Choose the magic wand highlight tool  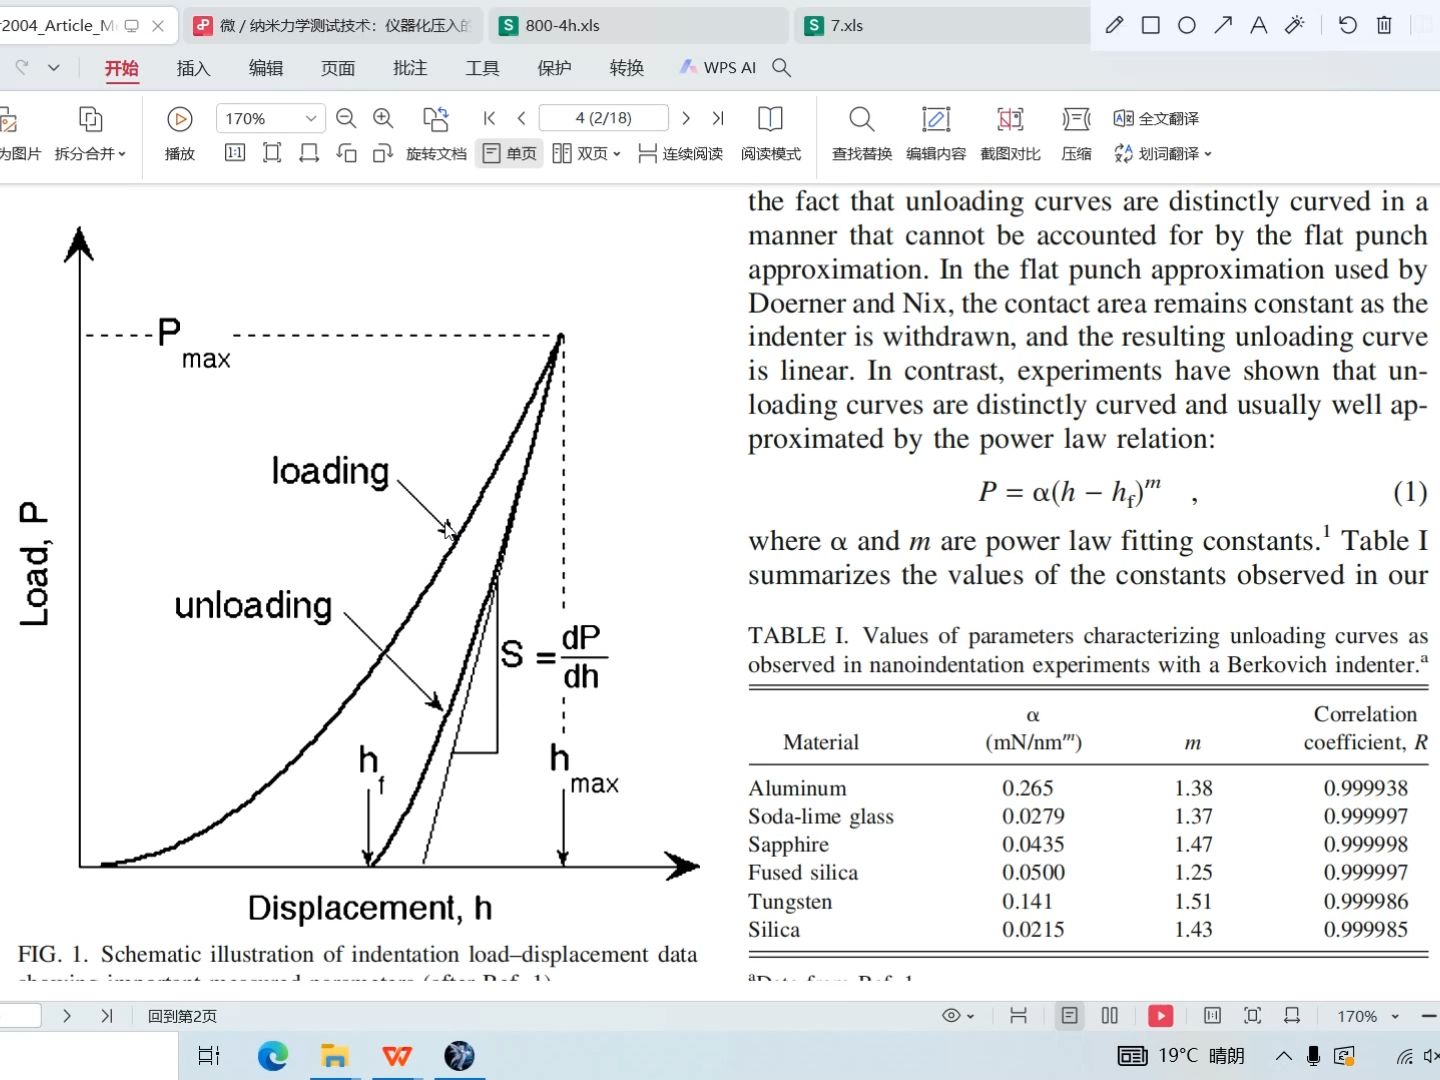coord(1295,25)
